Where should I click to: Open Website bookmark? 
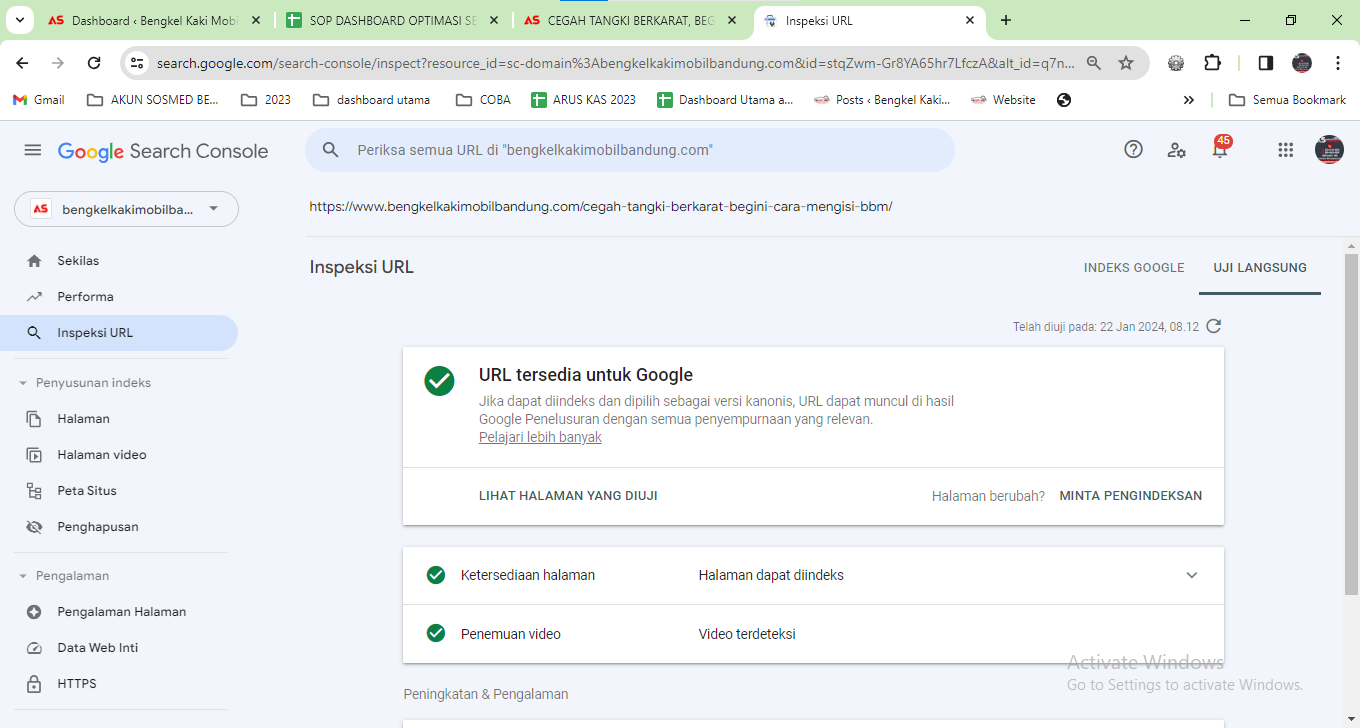coord(1003,100)
